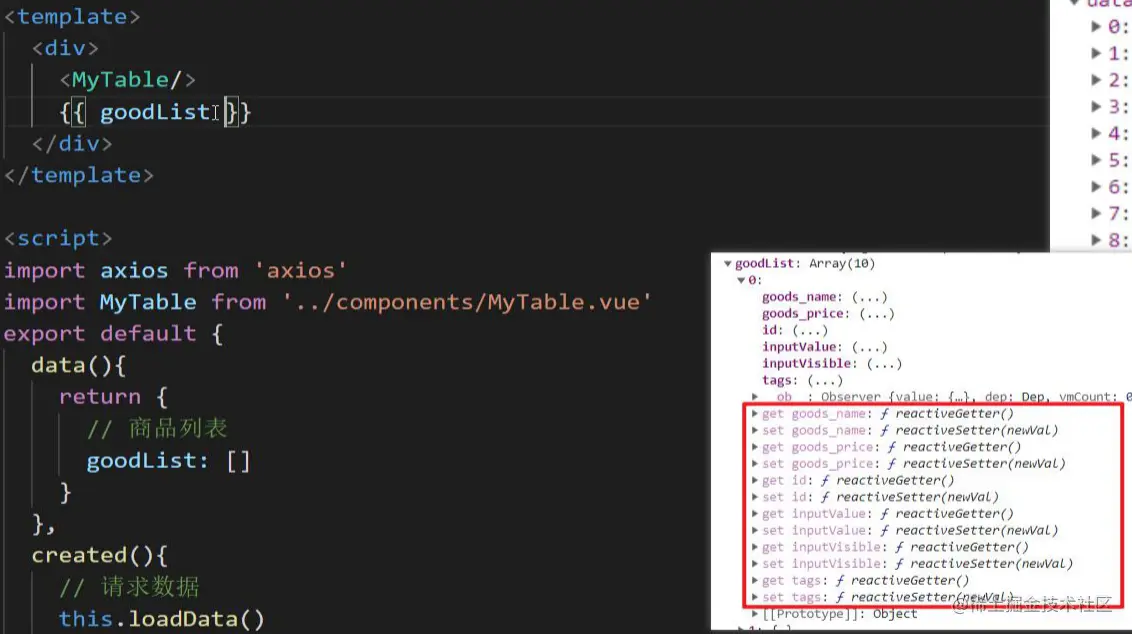
Task: Expand array item 7 in data panel
Action: pyautogui.click(x=1096, y=214)
